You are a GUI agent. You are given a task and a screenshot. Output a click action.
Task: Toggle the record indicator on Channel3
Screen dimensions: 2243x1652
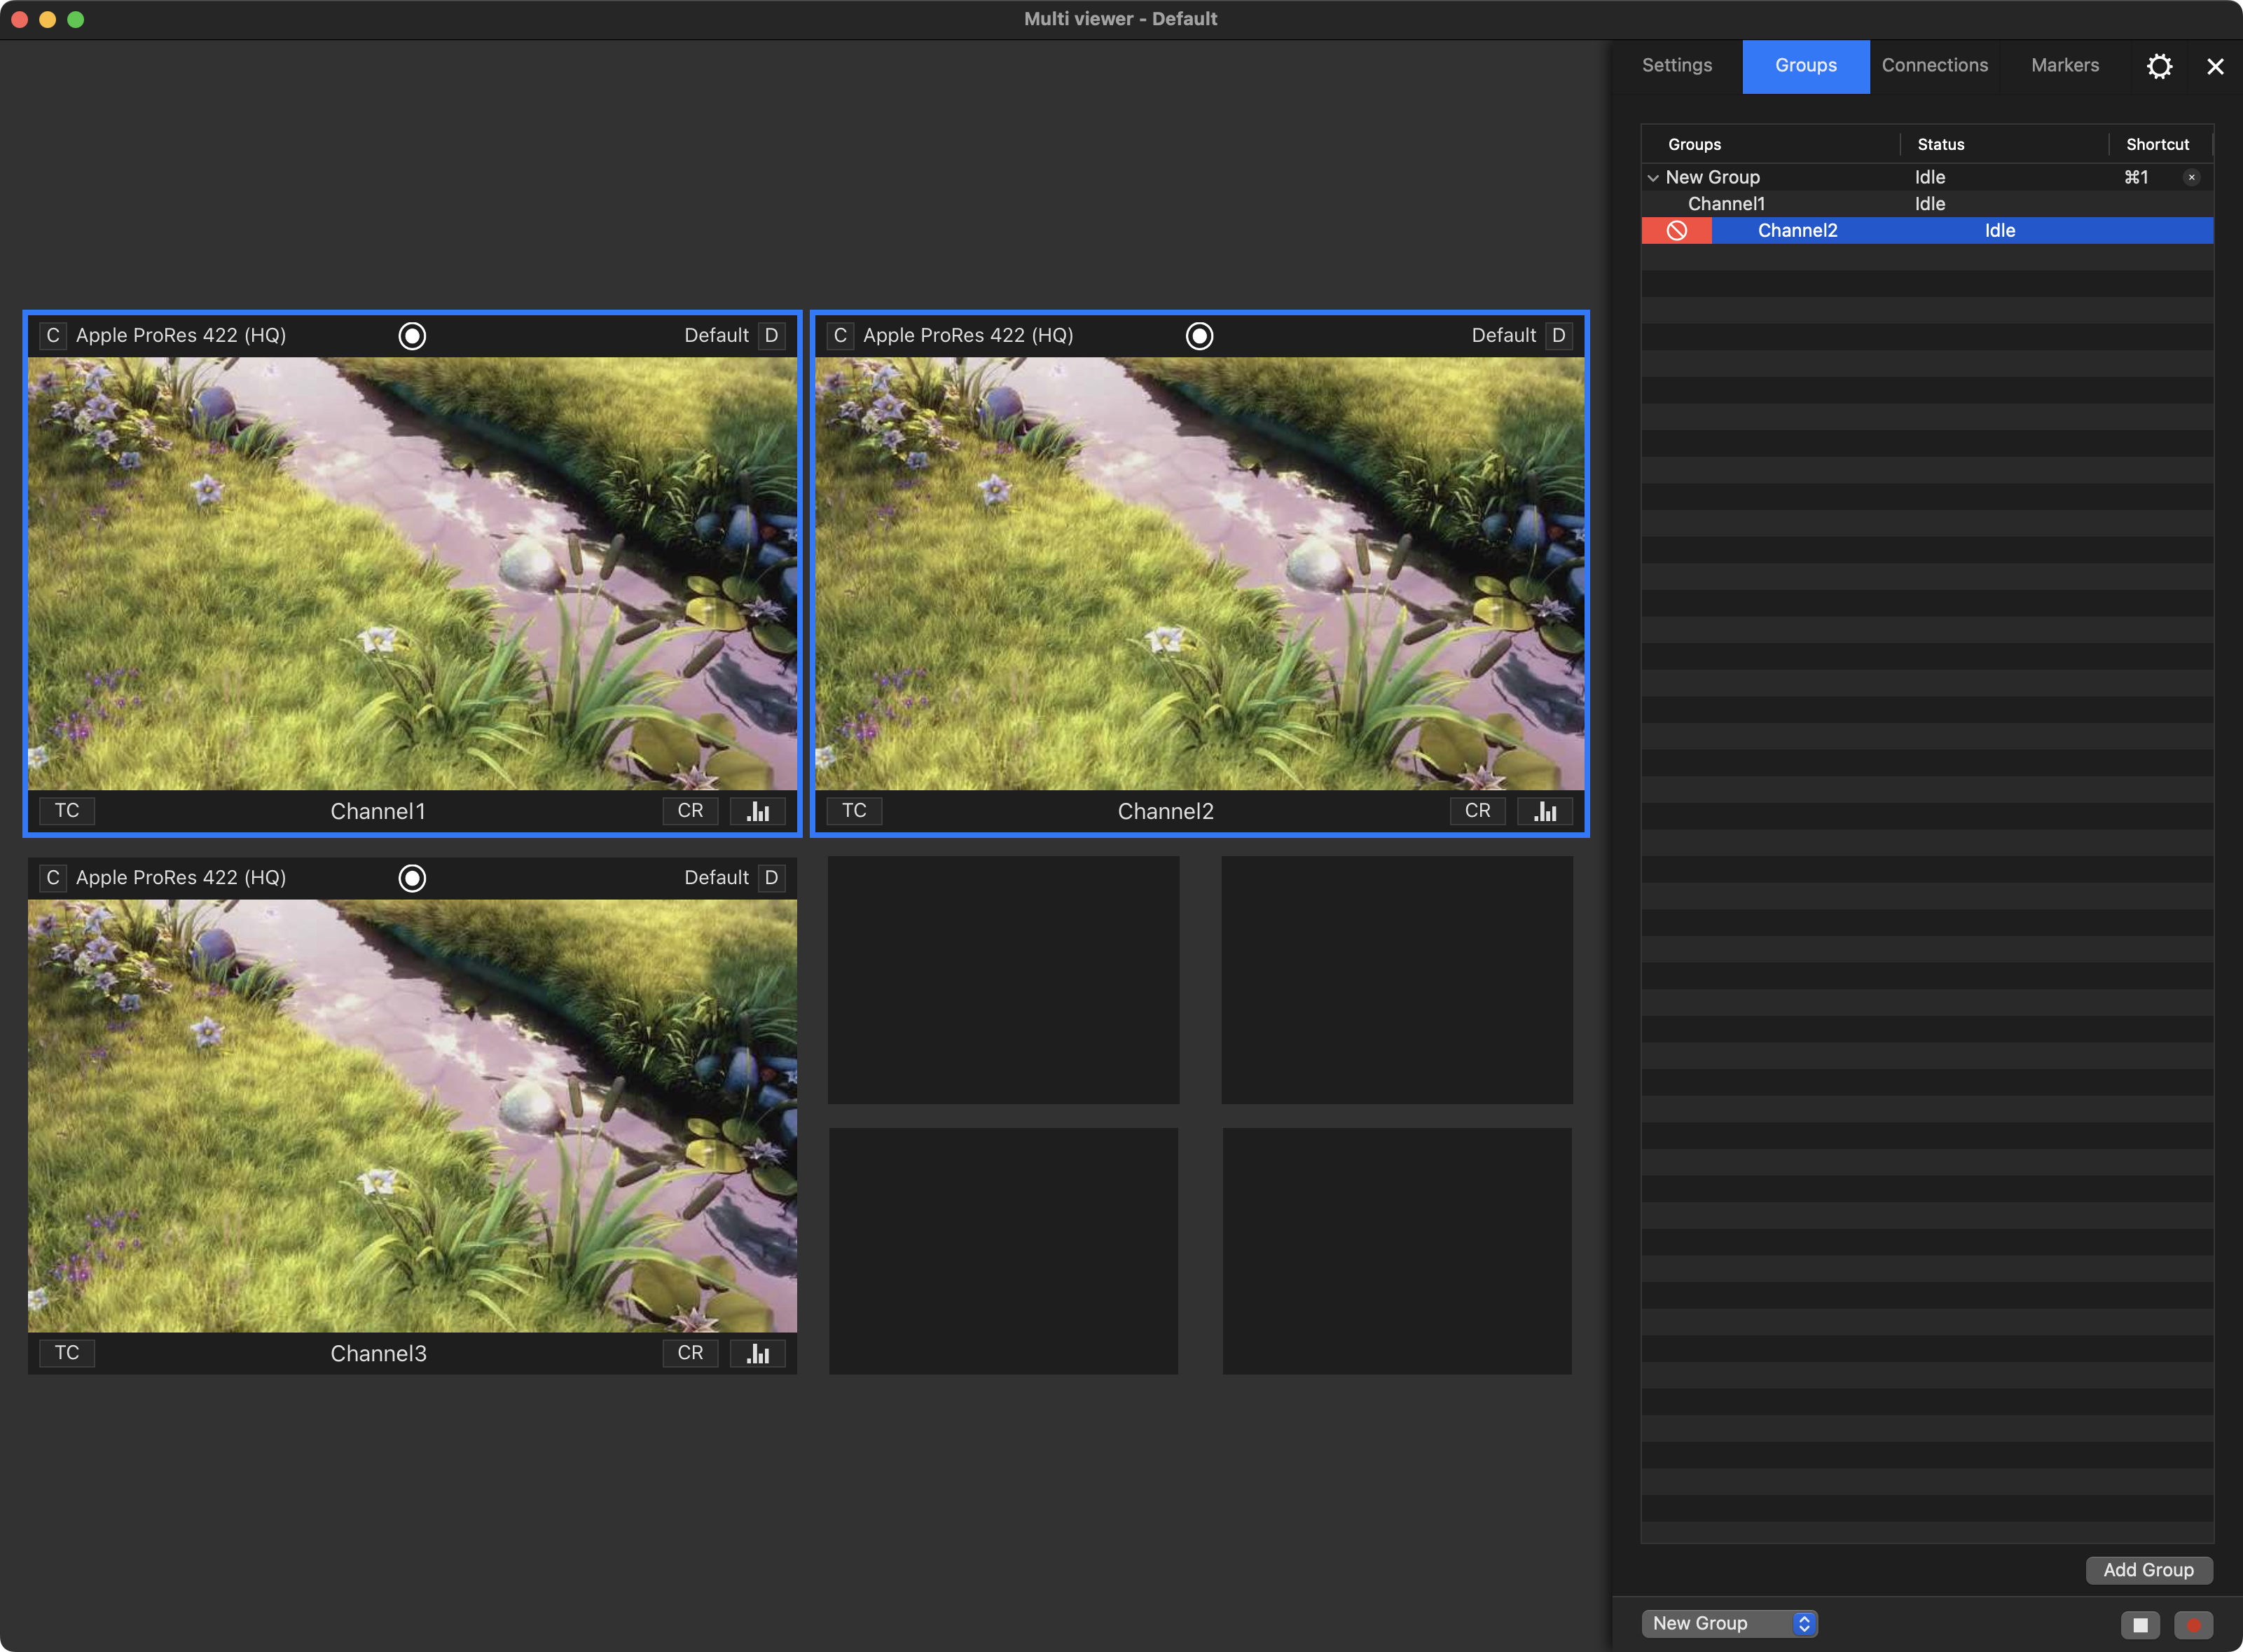(412, 878)
